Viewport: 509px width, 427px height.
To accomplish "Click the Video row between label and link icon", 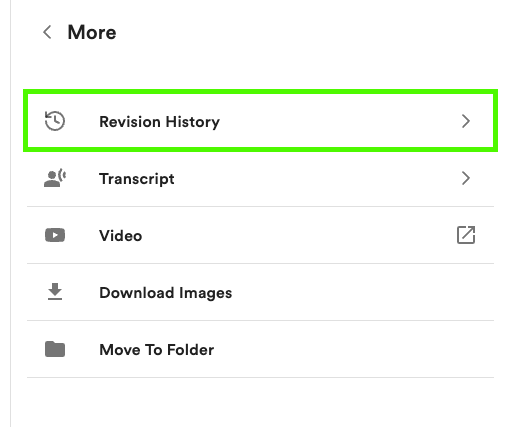I will (299, 235).
